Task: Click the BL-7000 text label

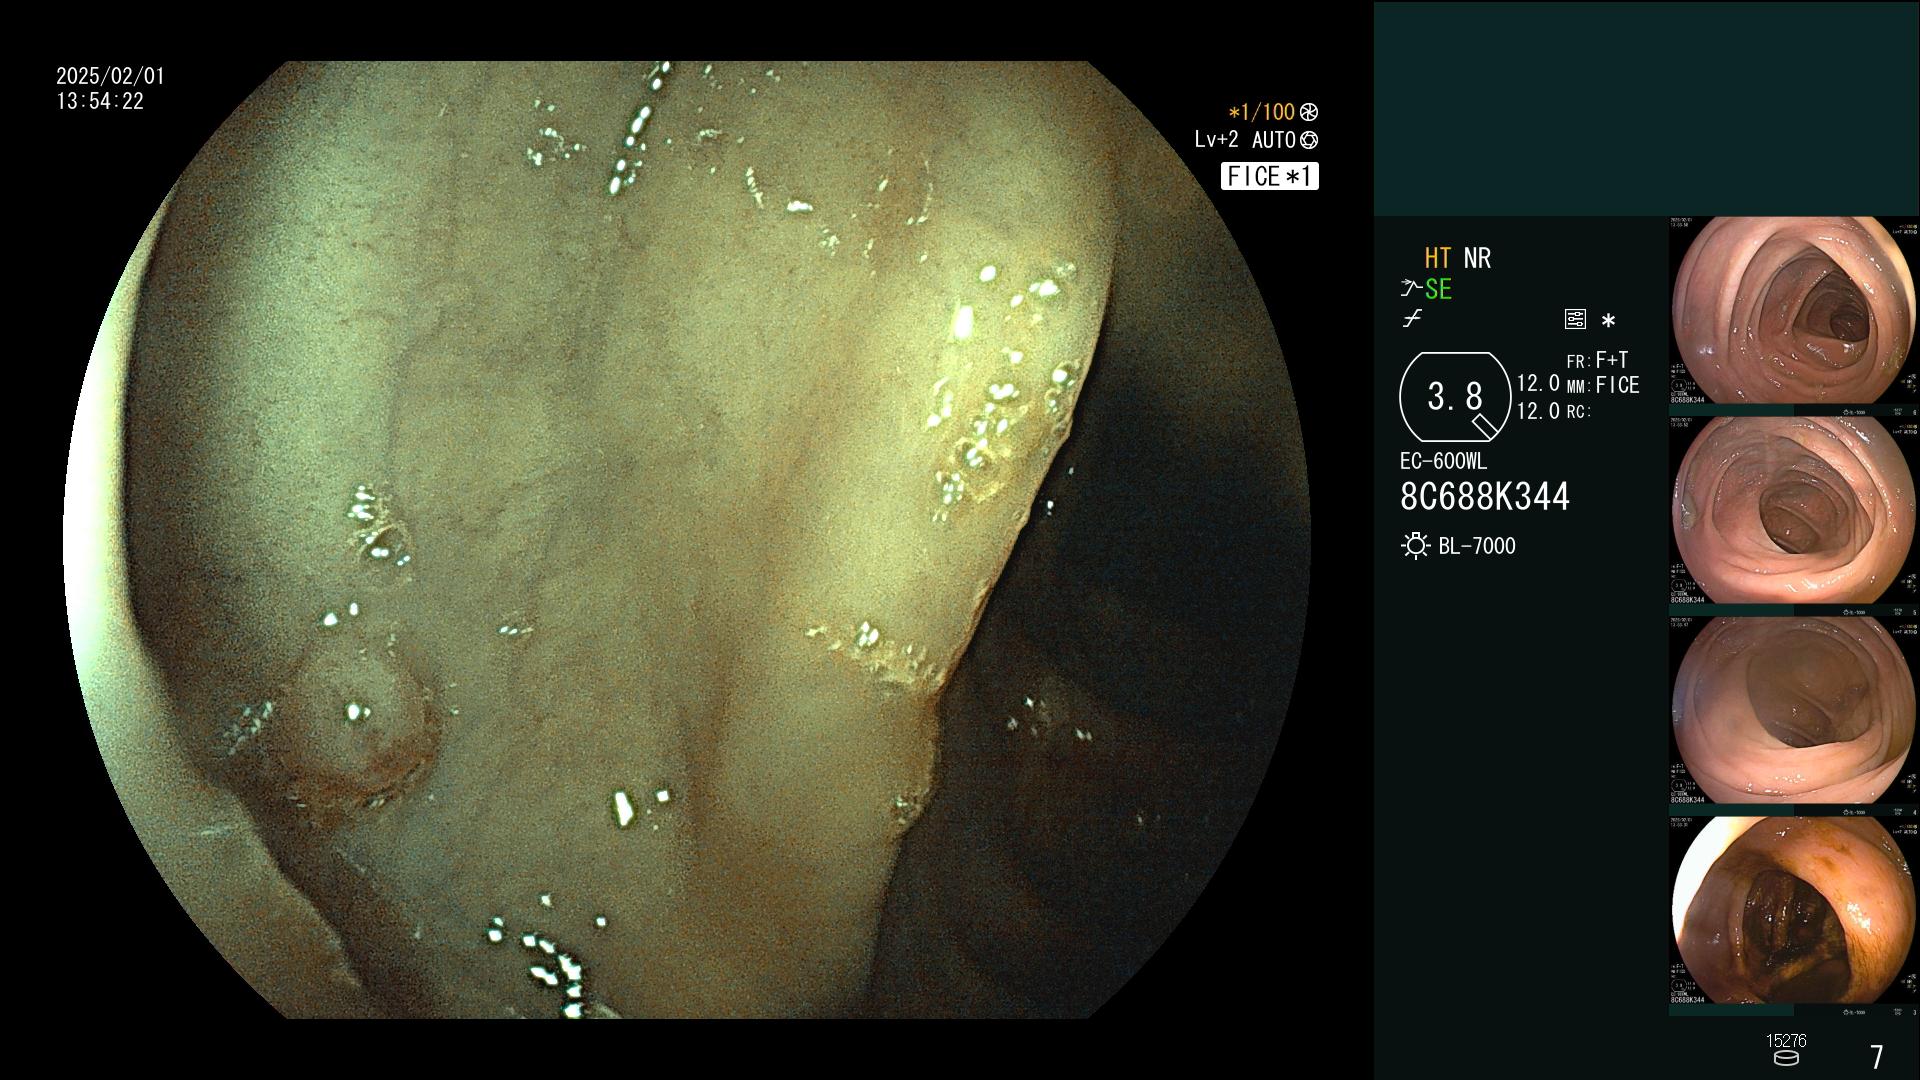Action: (1477, 546)
